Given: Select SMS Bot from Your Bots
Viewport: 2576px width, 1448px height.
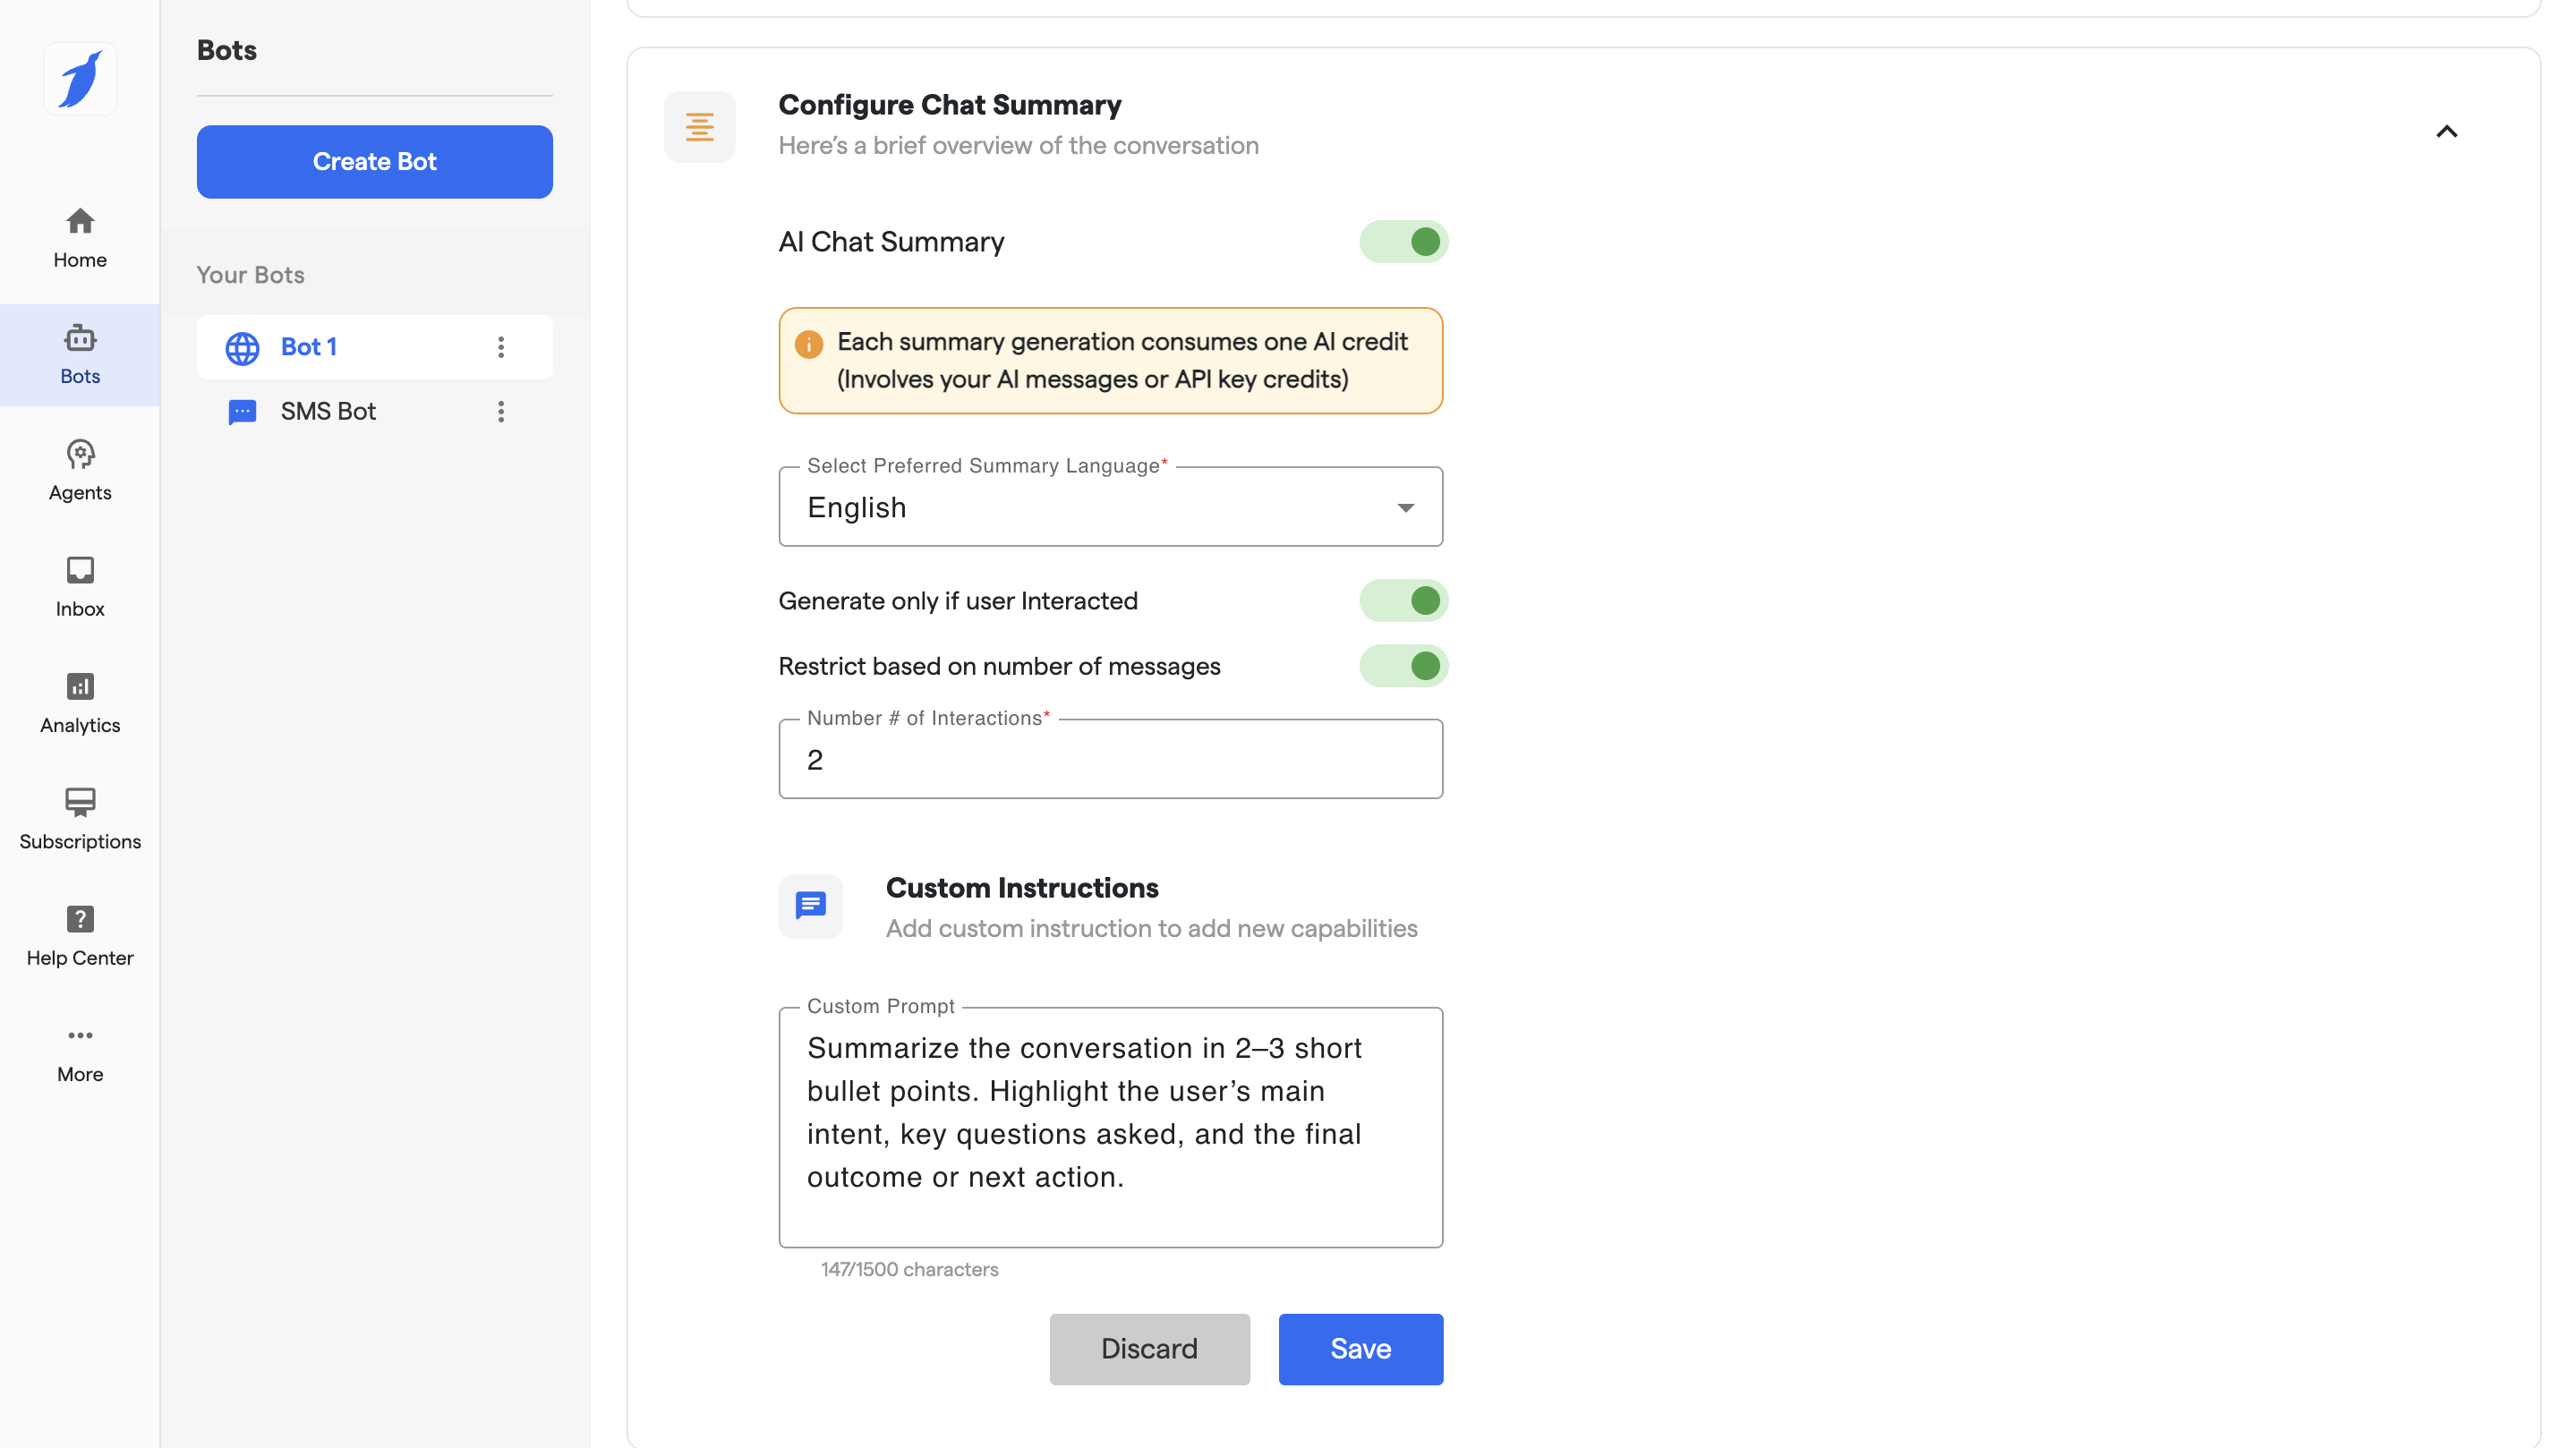Looking at the screenshot, I should pyautogui.click(x=328, y=412).
